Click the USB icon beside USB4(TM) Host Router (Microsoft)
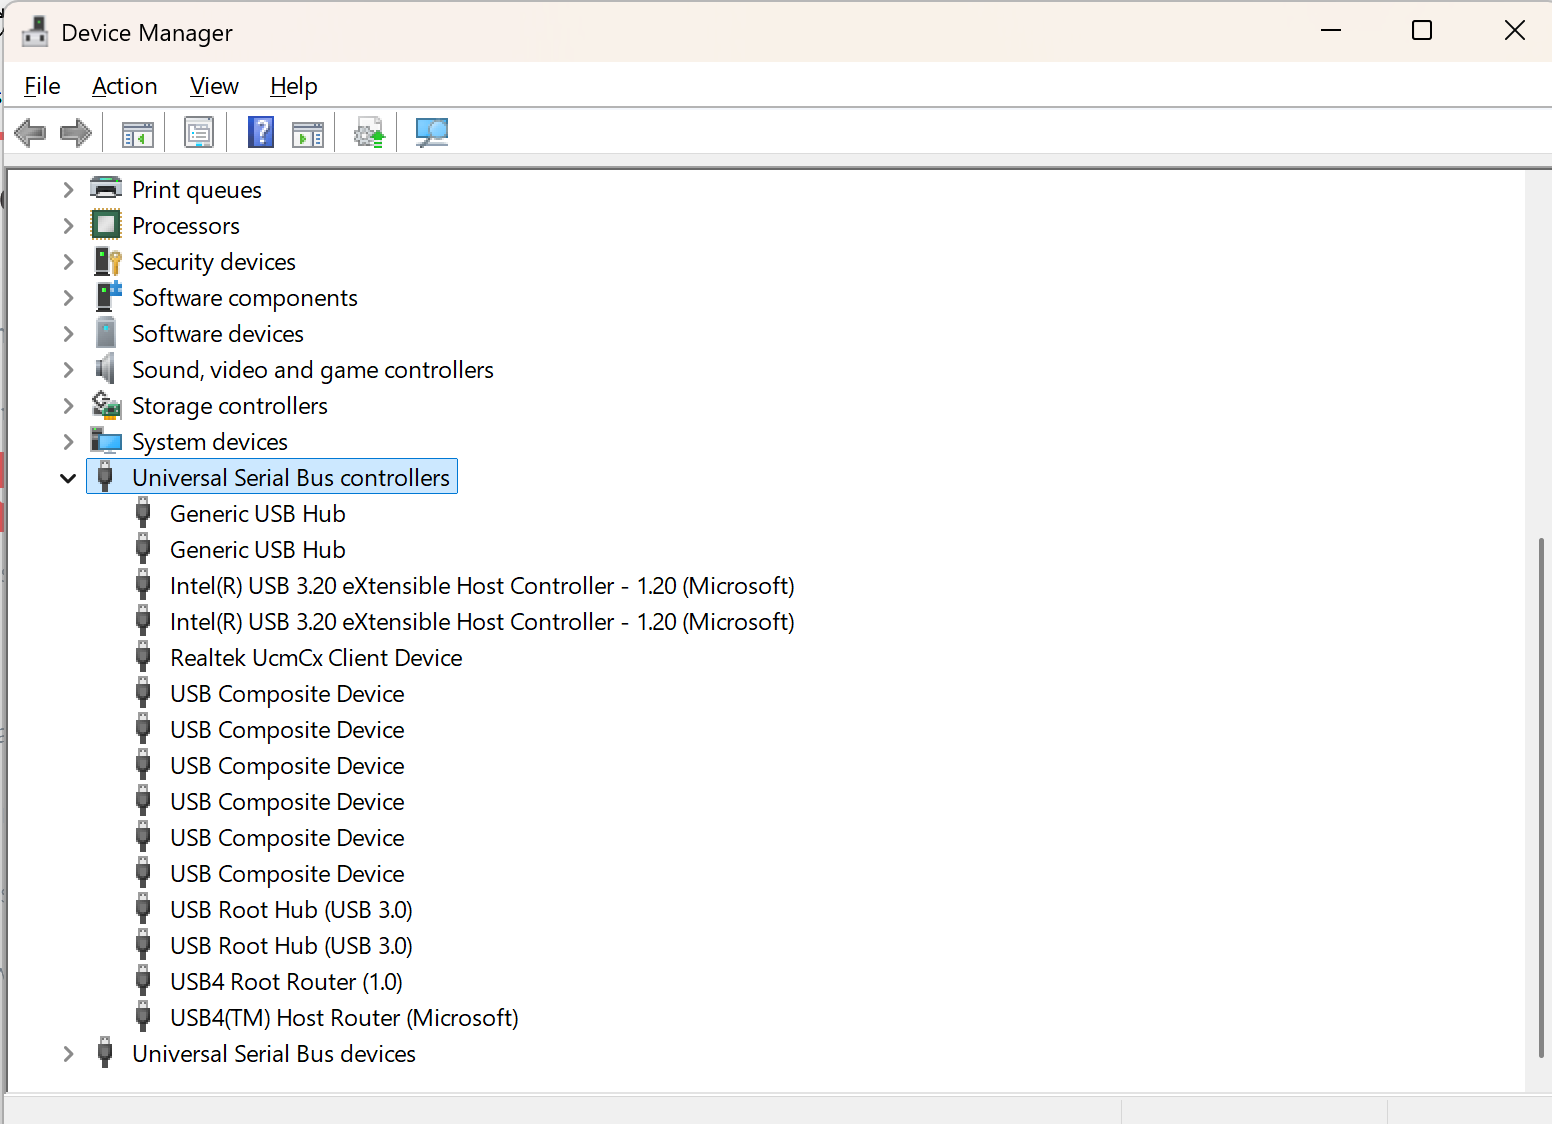Viewport: 1552px width, 1124px height. coord(143,1017)
